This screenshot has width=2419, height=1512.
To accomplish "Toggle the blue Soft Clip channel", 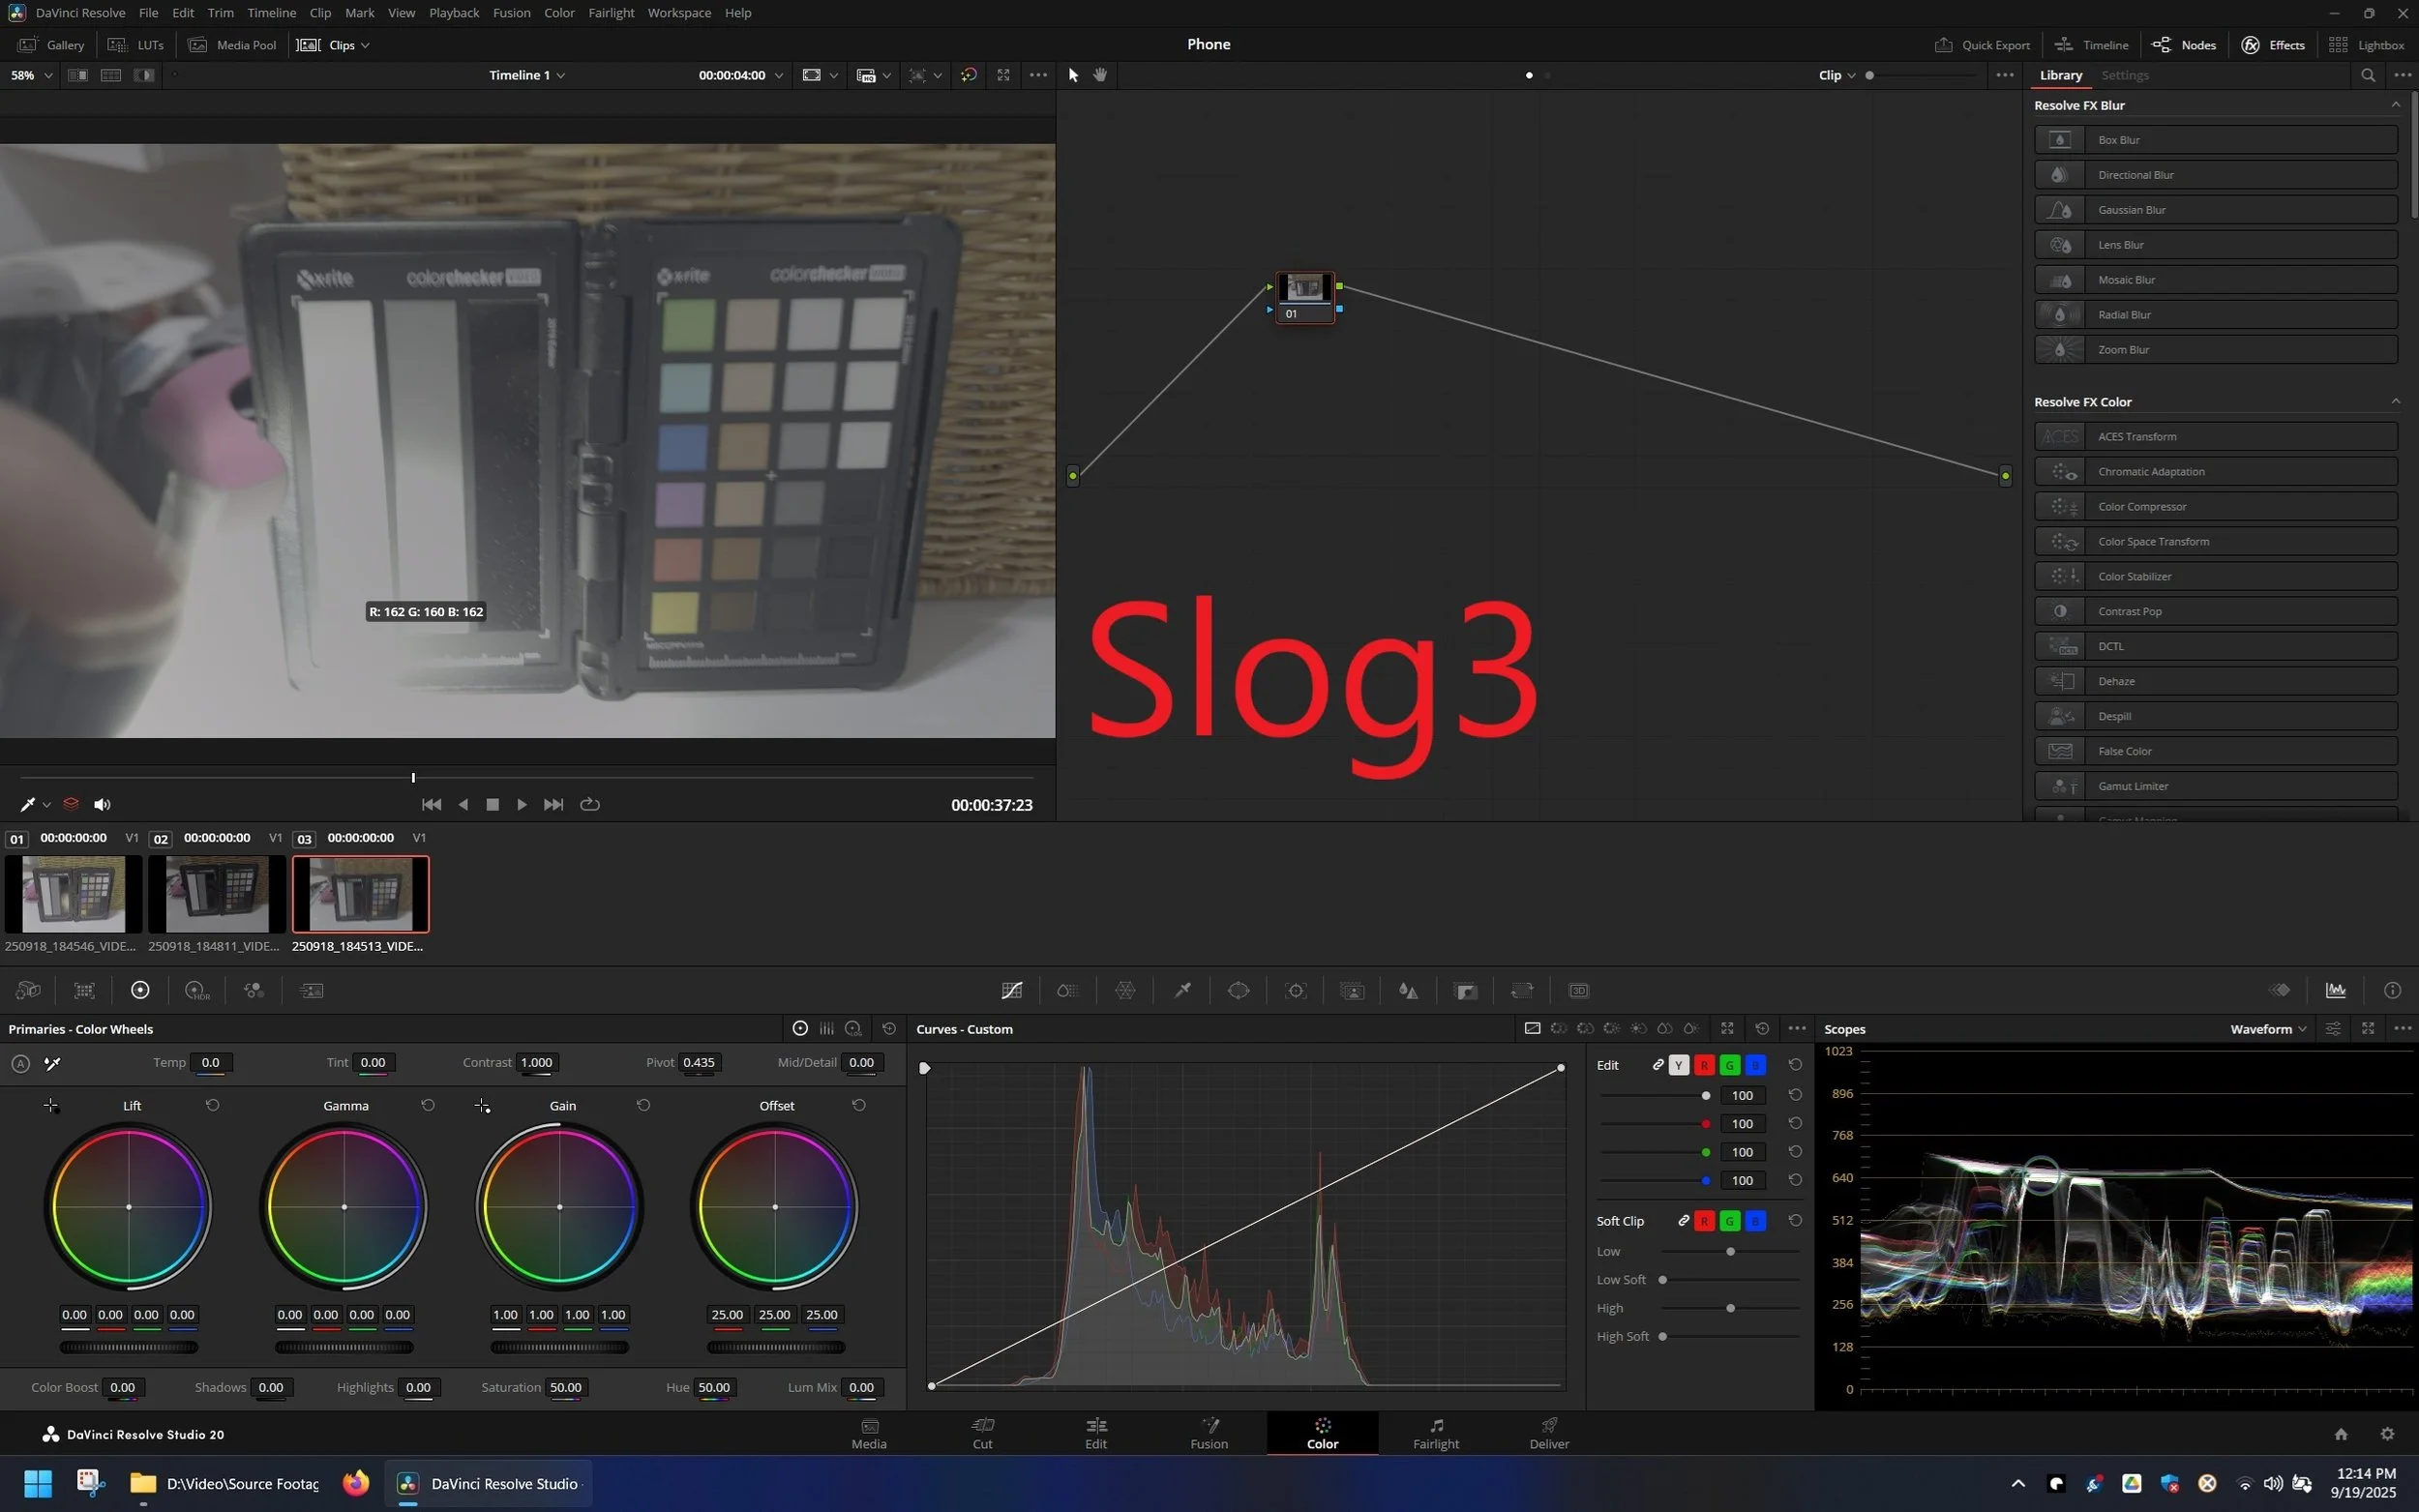I will click(x=1755, y=1221).
